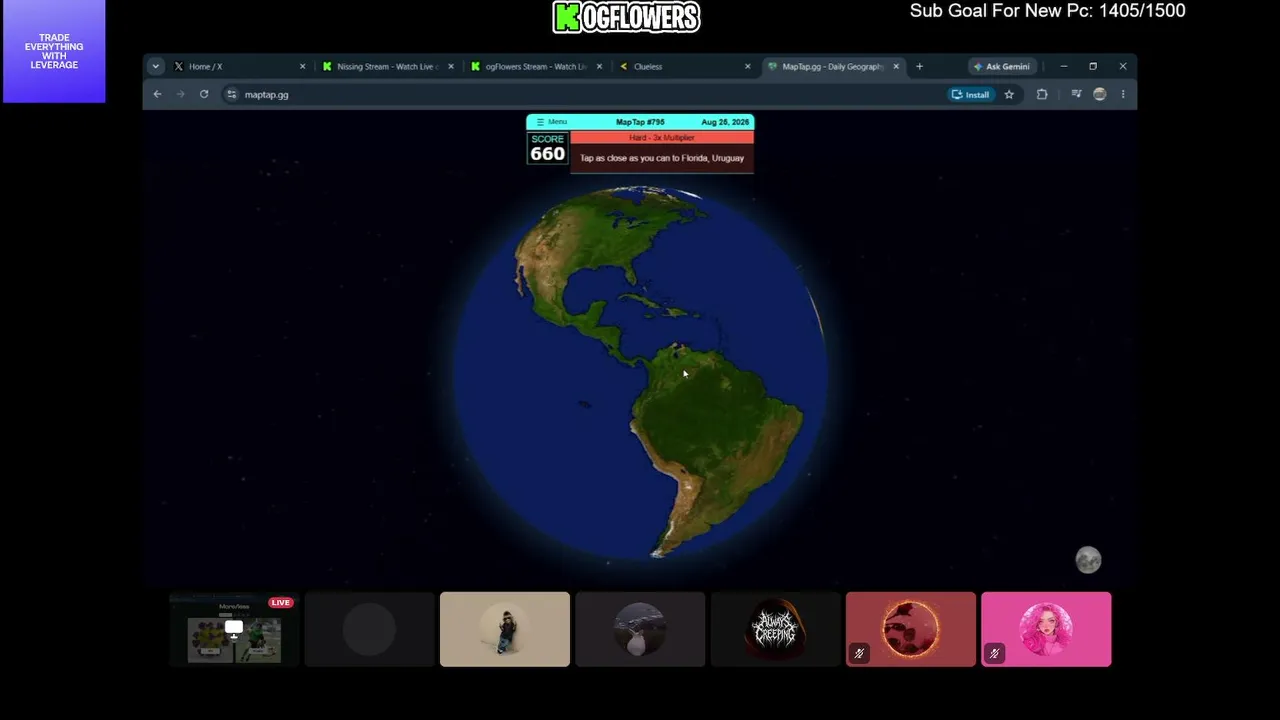
Task: Open a new browser tab
Action: pos(919,66)
